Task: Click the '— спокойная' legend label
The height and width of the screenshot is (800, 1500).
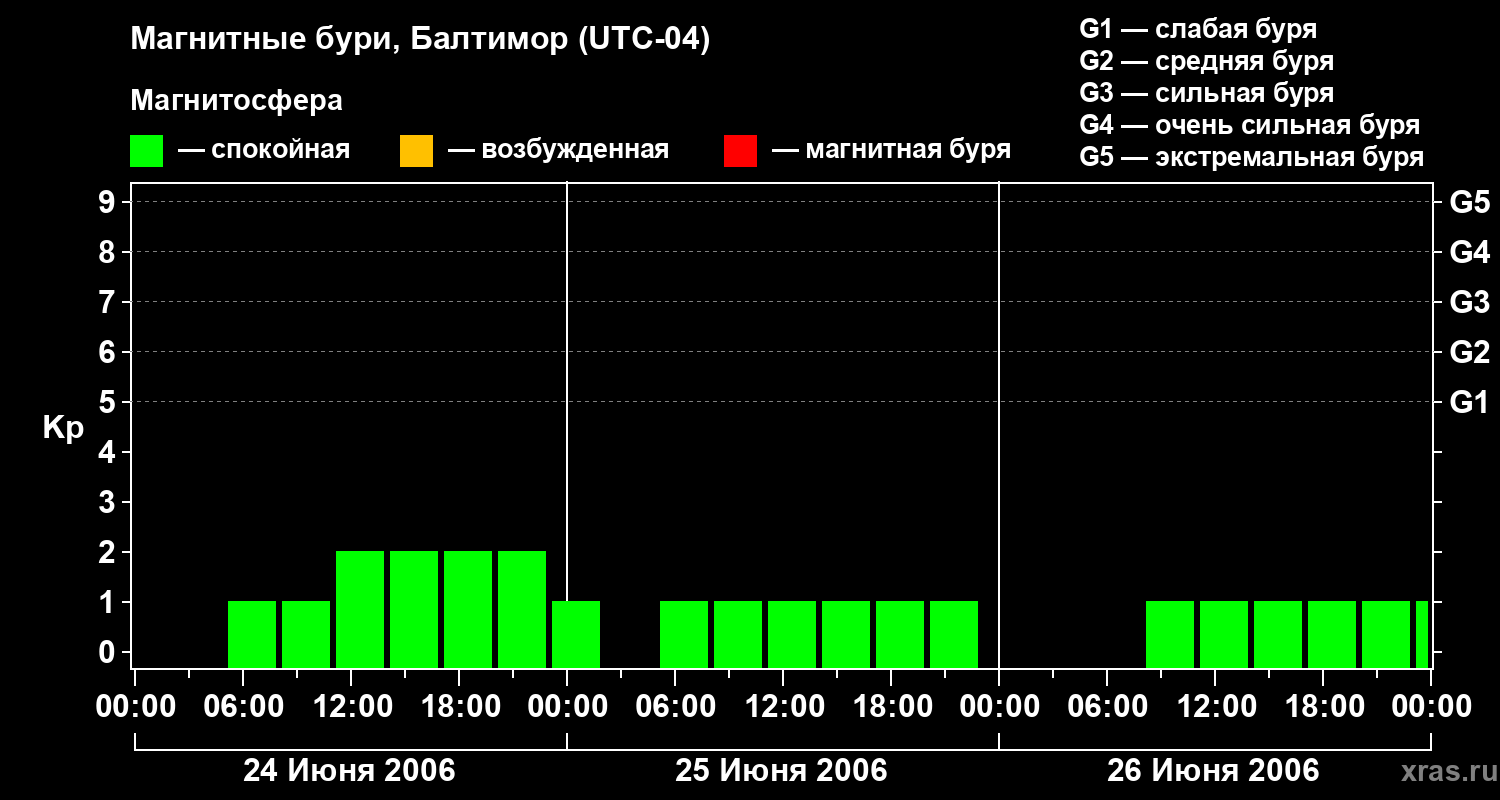Action: (264, 150)
